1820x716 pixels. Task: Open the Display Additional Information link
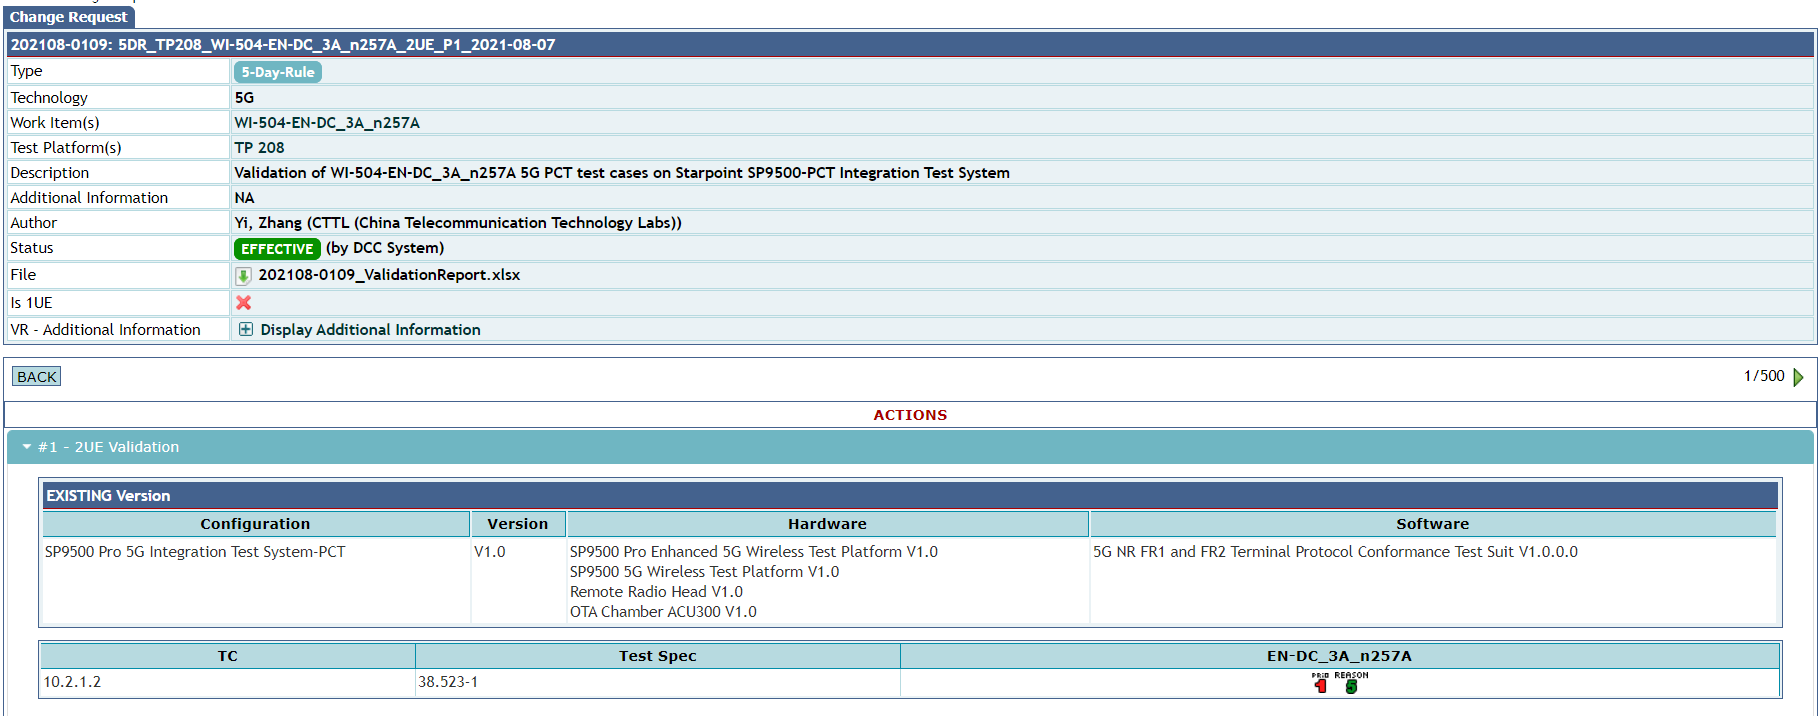click(370, 330)
